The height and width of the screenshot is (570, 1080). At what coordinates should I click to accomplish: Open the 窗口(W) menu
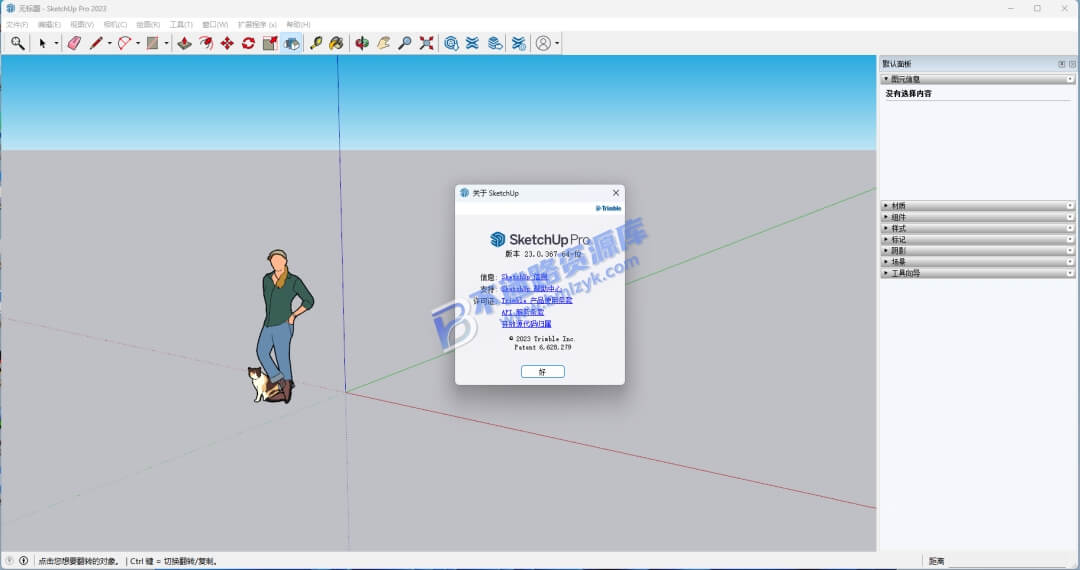pos(215,24)
